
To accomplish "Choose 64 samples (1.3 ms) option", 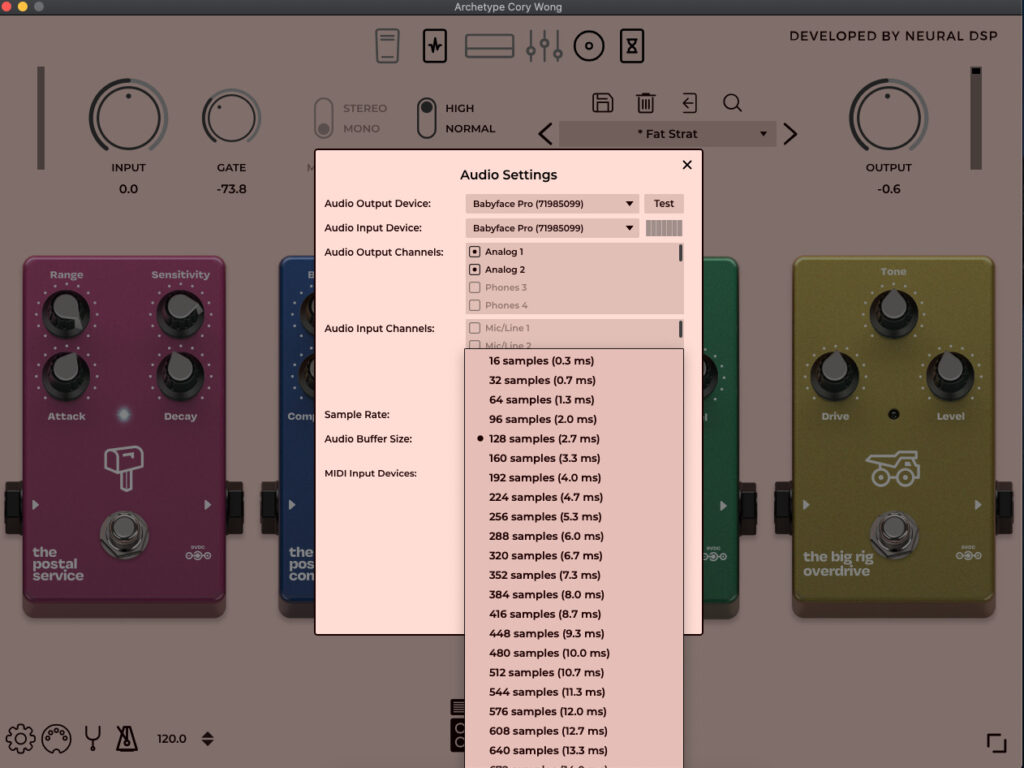I will click(x=541, y=400).
